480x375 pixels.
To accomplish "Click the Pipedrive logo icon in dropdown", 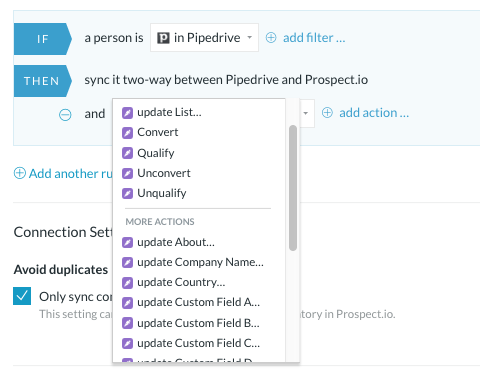I will pyautogui.click(x=163, y=38).
